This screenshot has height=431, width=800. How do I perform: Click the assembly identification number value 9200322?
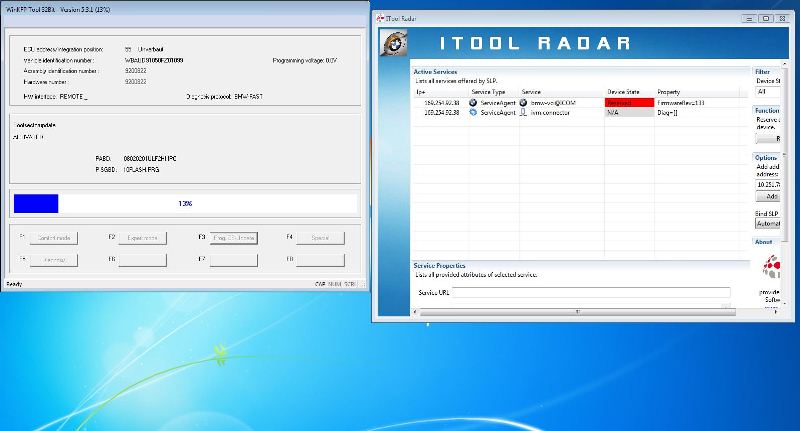(x=135, y=71)
